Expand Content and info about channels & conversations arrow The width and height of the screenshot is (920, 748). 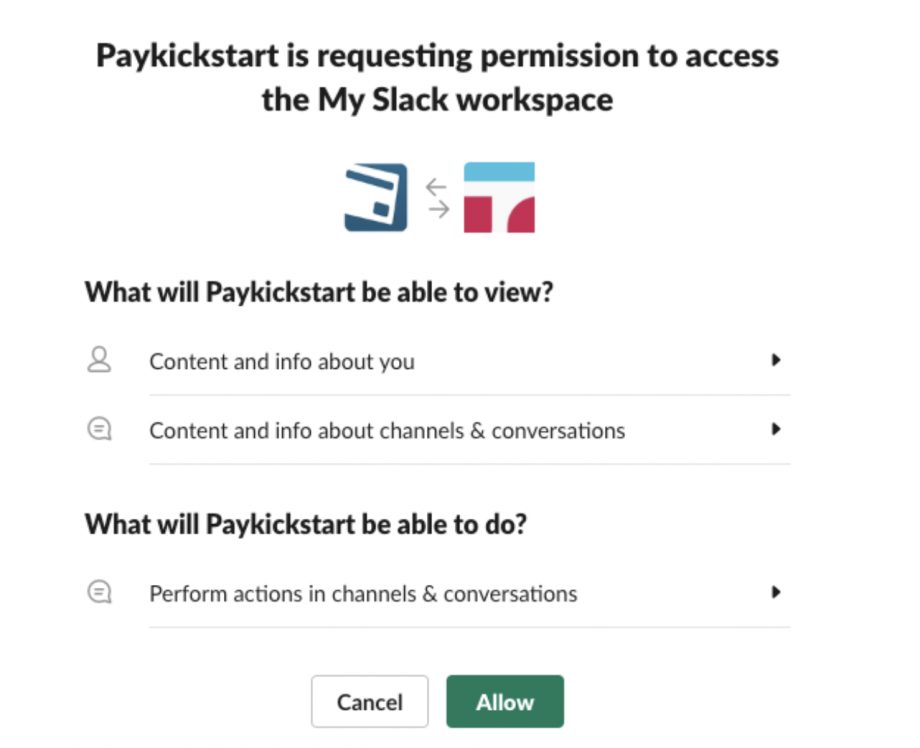[776, 429]
